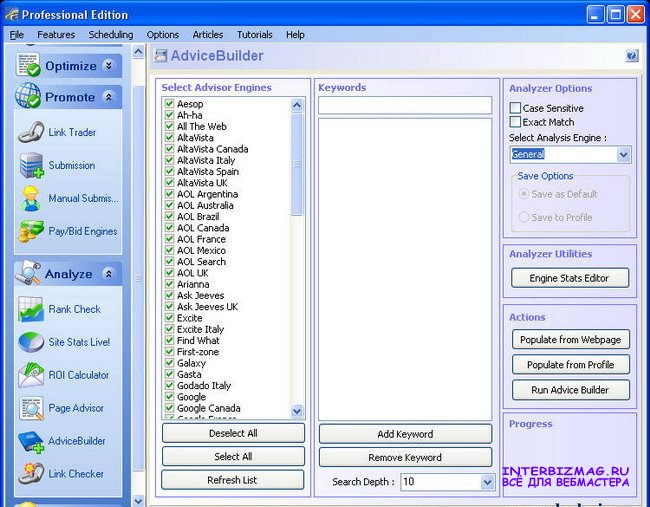Viewport: 650px width, 507px height.
Task: Uncheck the Aesop engine checkbox
Action: (x=169, y=103)
